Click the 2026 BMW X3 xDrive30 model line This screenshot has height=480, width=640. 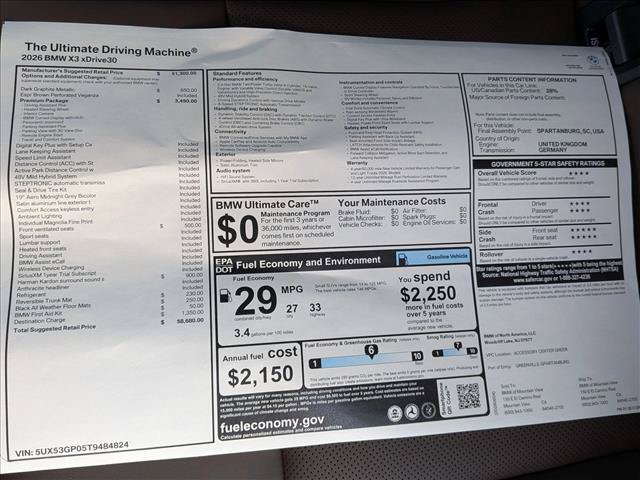(x=69, y=59)
